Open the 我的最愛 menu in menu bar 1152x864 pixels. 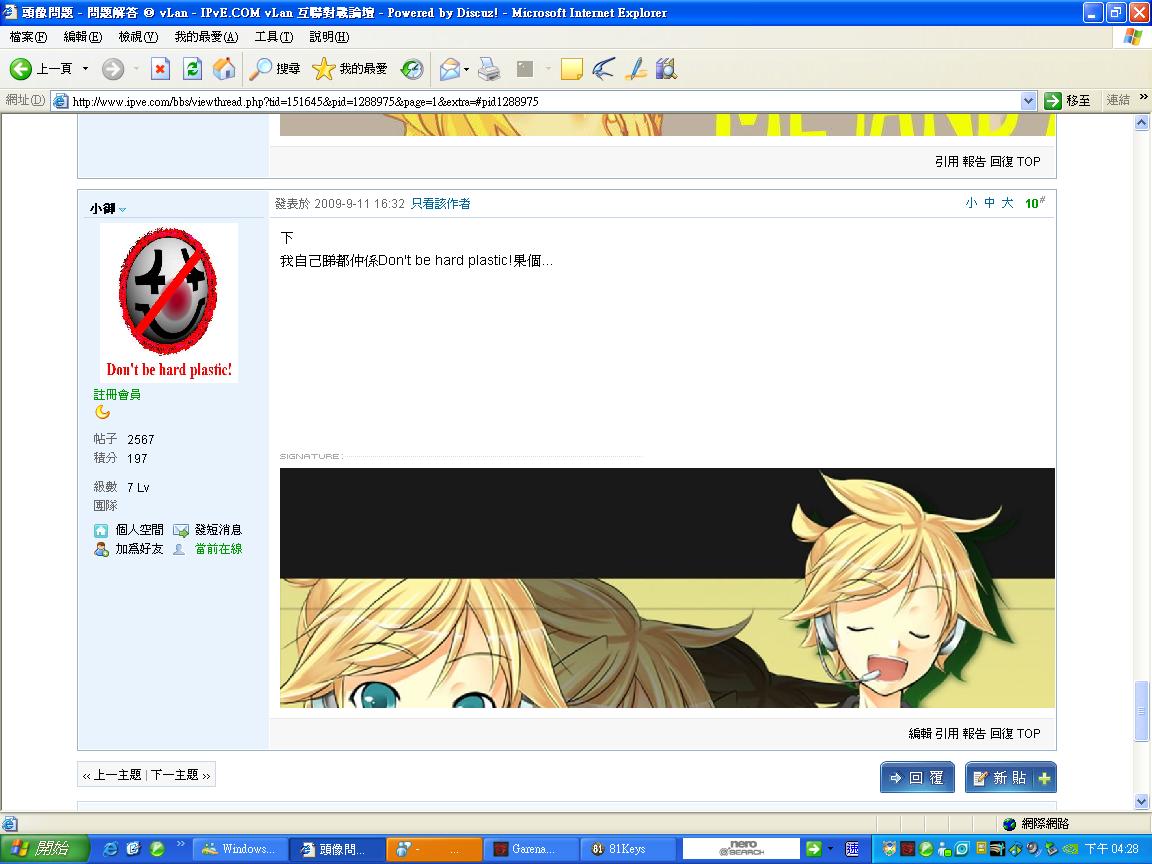[206, 37]
